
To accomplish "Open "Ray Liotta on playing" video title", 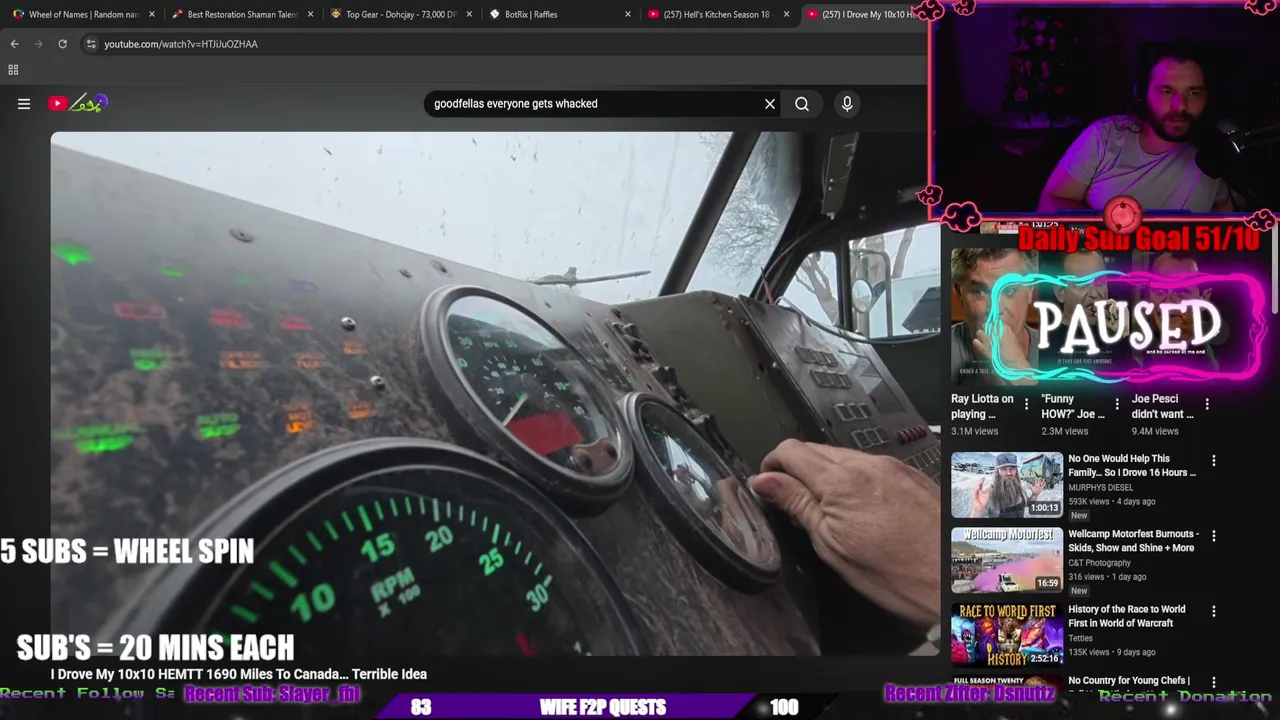I will tap(982, 406).
